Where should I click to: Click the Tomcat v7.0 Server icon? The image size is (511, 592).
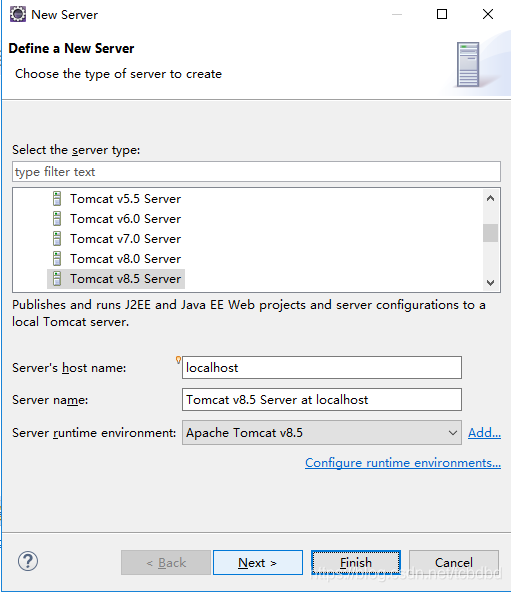coord(57,239)
